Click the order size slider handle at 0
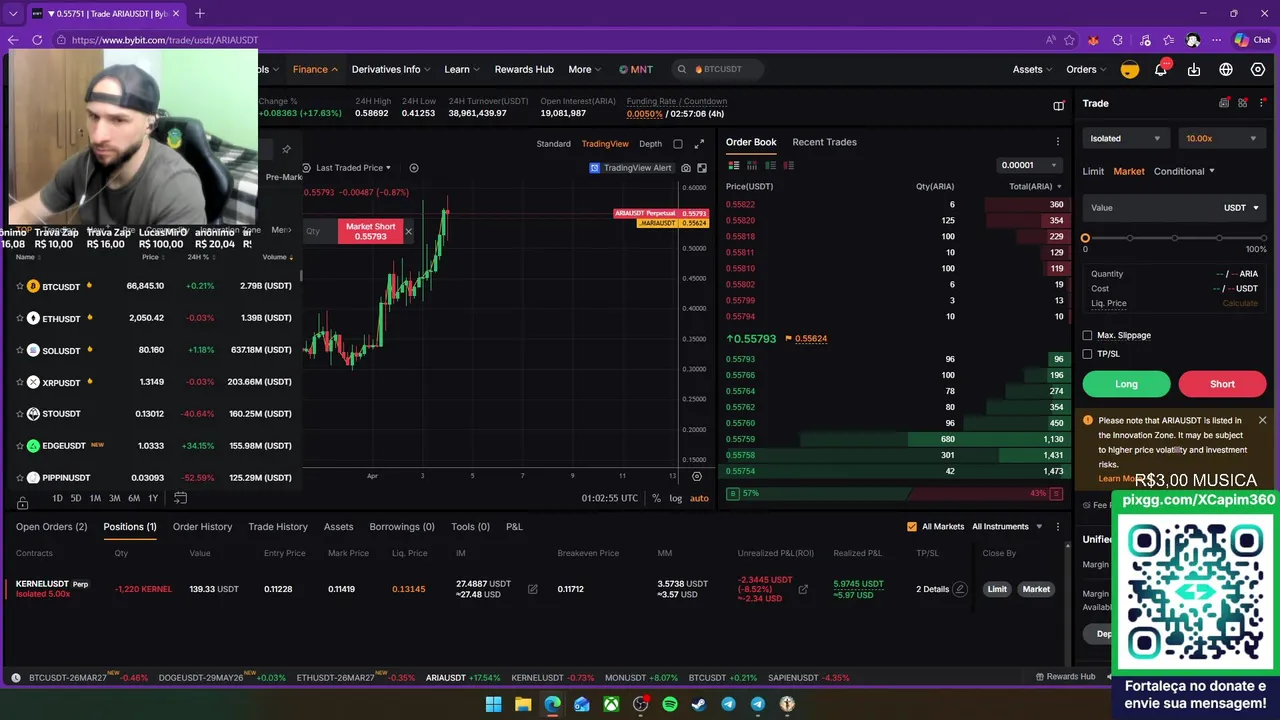Screen dimensions: 1280x720 coord(1085,238)
